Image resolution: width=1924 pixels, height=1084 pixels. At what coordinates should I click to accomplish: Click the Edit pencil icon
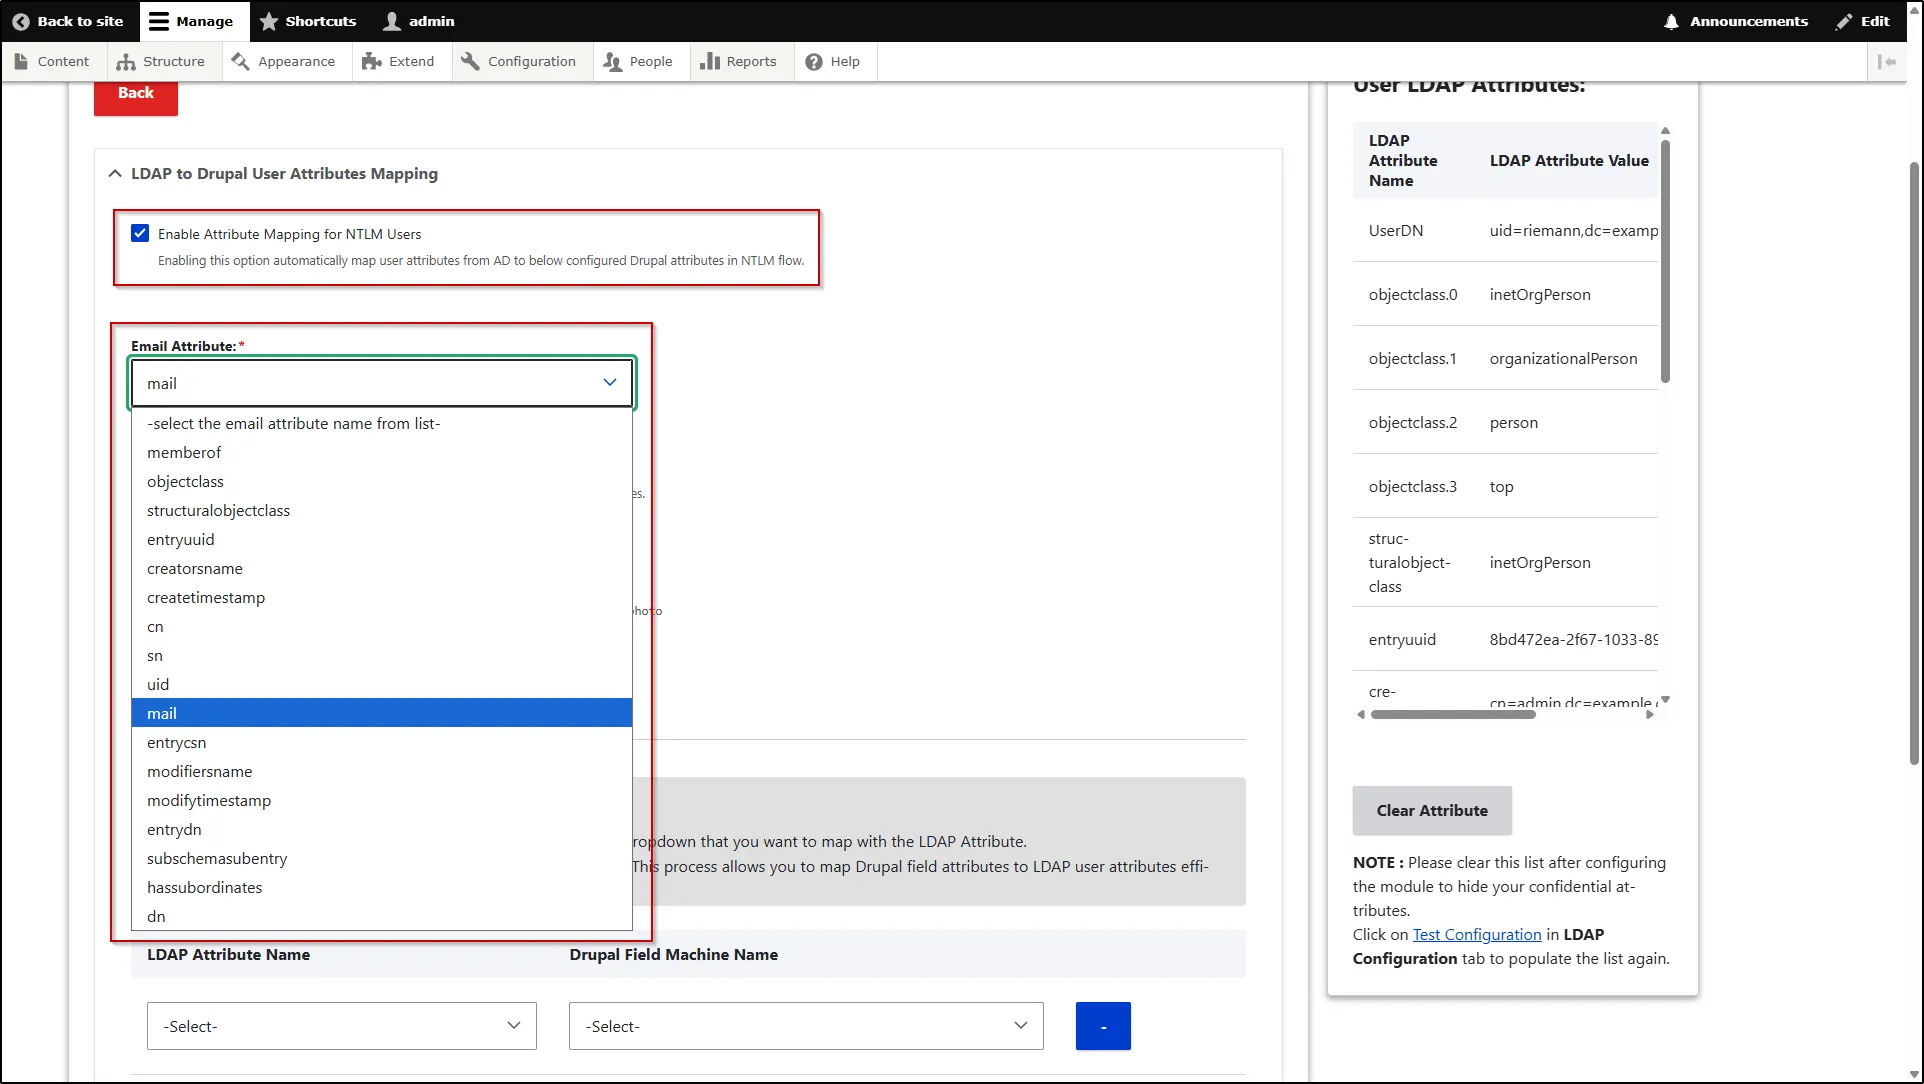coord(1843,21)
